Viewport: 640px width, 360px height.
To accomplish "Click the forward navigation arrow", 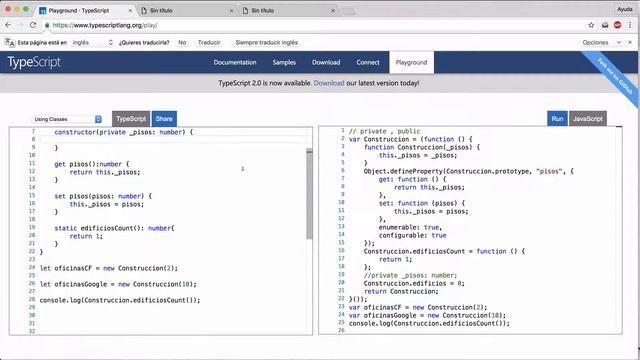I will pos(20,25).
